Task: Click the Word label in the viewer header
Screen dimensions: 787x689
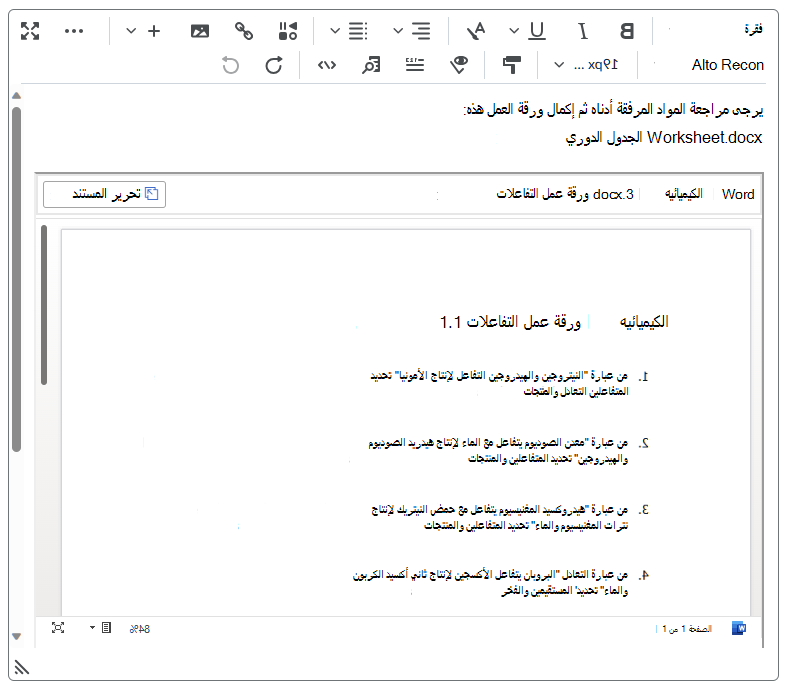Action: (x=738, y=194)
